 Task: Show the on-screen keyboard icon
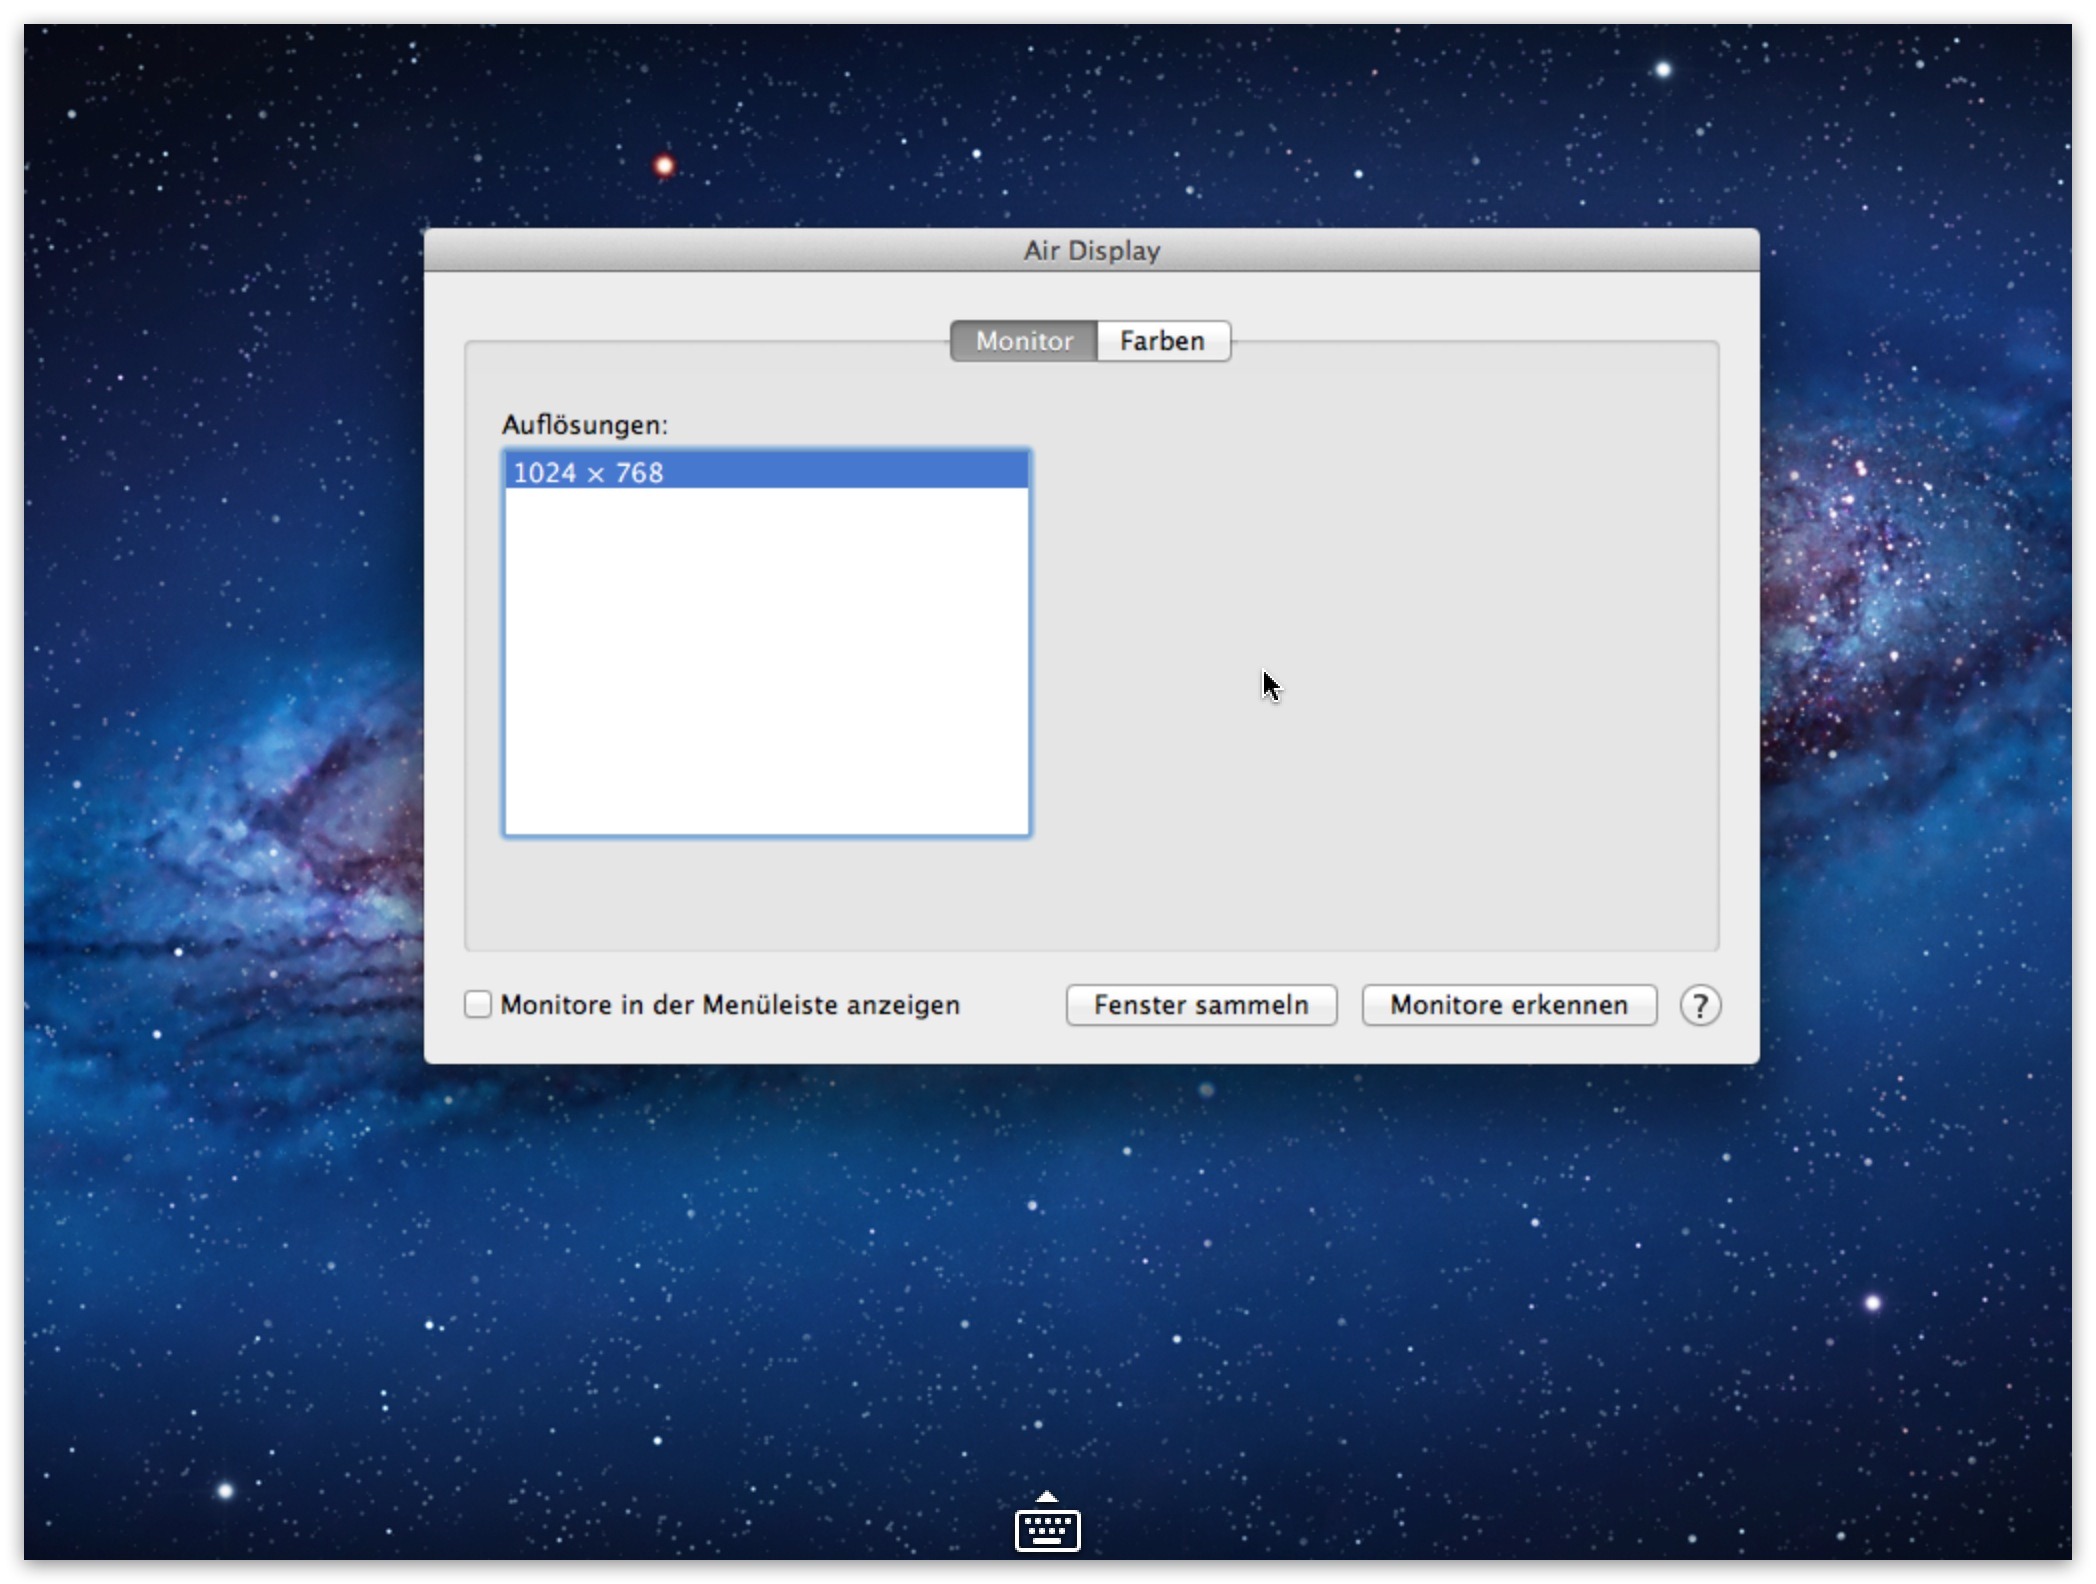point(1047,1522)
